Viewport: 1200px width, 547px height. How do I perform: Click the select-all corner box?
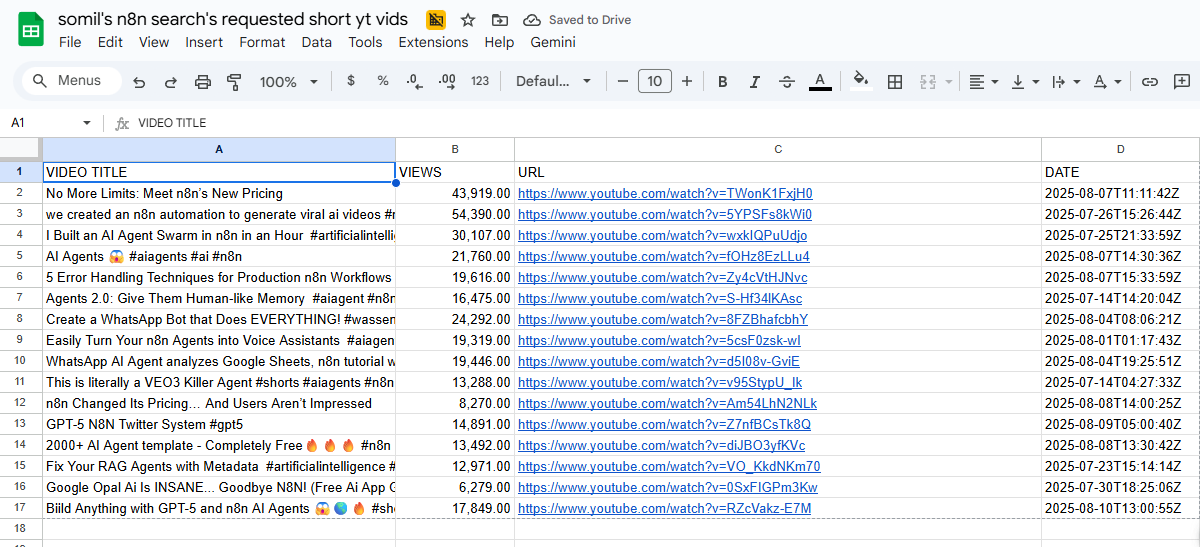pos(21,149)
